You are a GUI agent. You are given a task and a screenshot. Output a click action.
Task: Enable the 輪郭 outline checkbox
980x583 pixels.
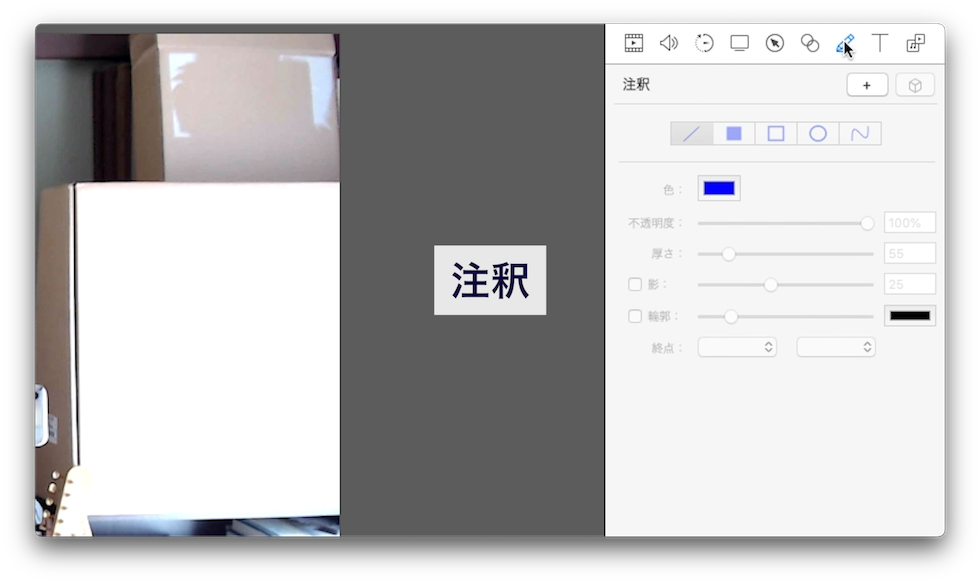point(635,316)
